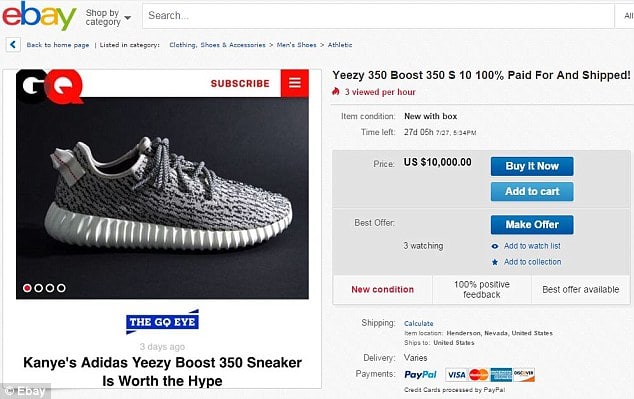Click the Calculate shipping link

[x=418, y=323]
